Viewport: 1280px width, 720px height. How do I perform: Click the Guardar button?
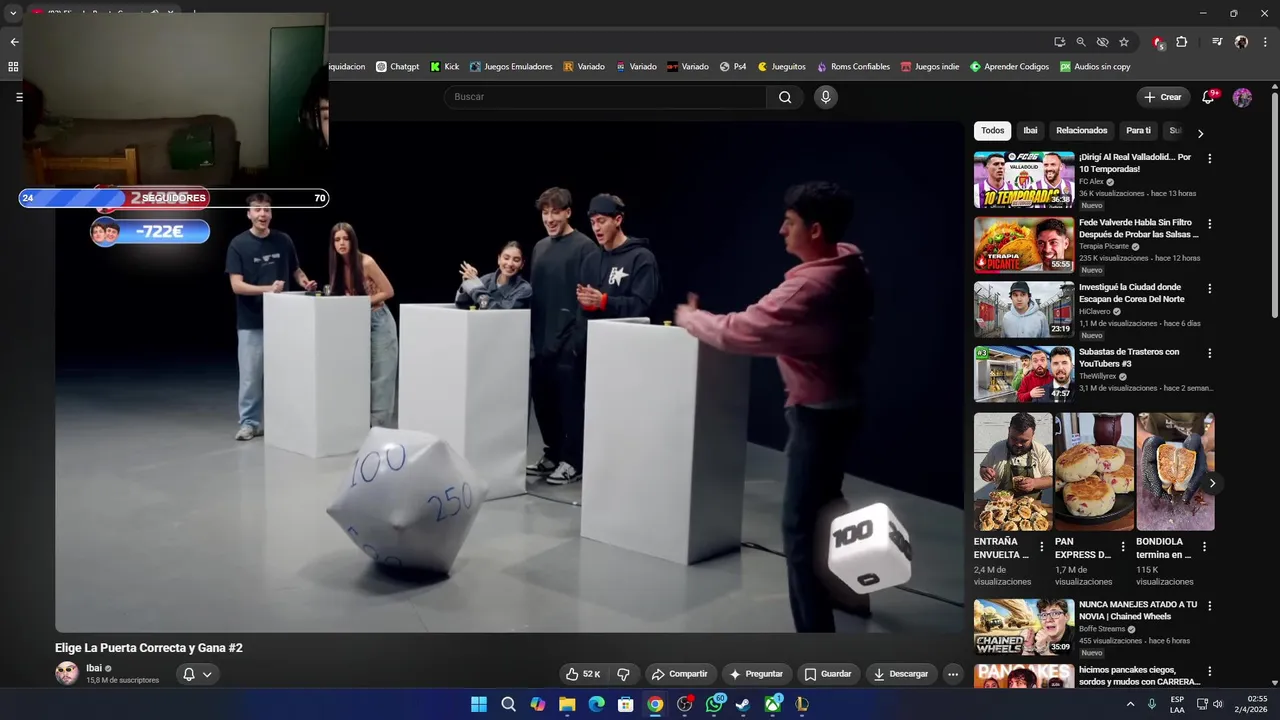click(x=828, y=674)
